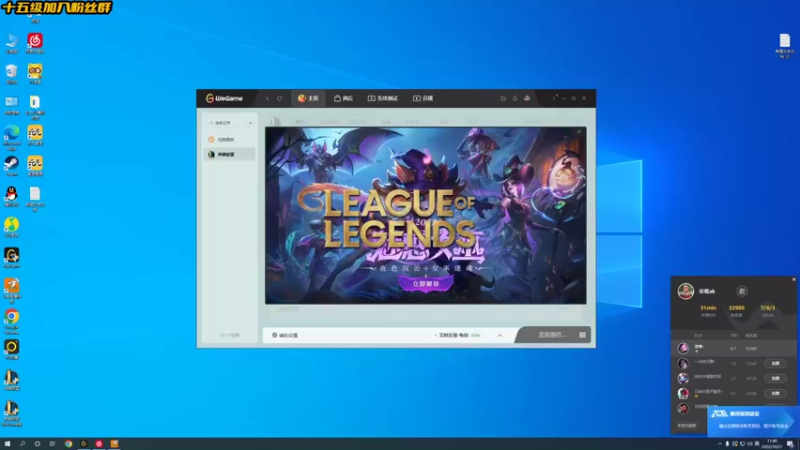This screenshot has height=450, width=800.
Task: Select the first highlighted teammate row
Action: coord(735,348)
